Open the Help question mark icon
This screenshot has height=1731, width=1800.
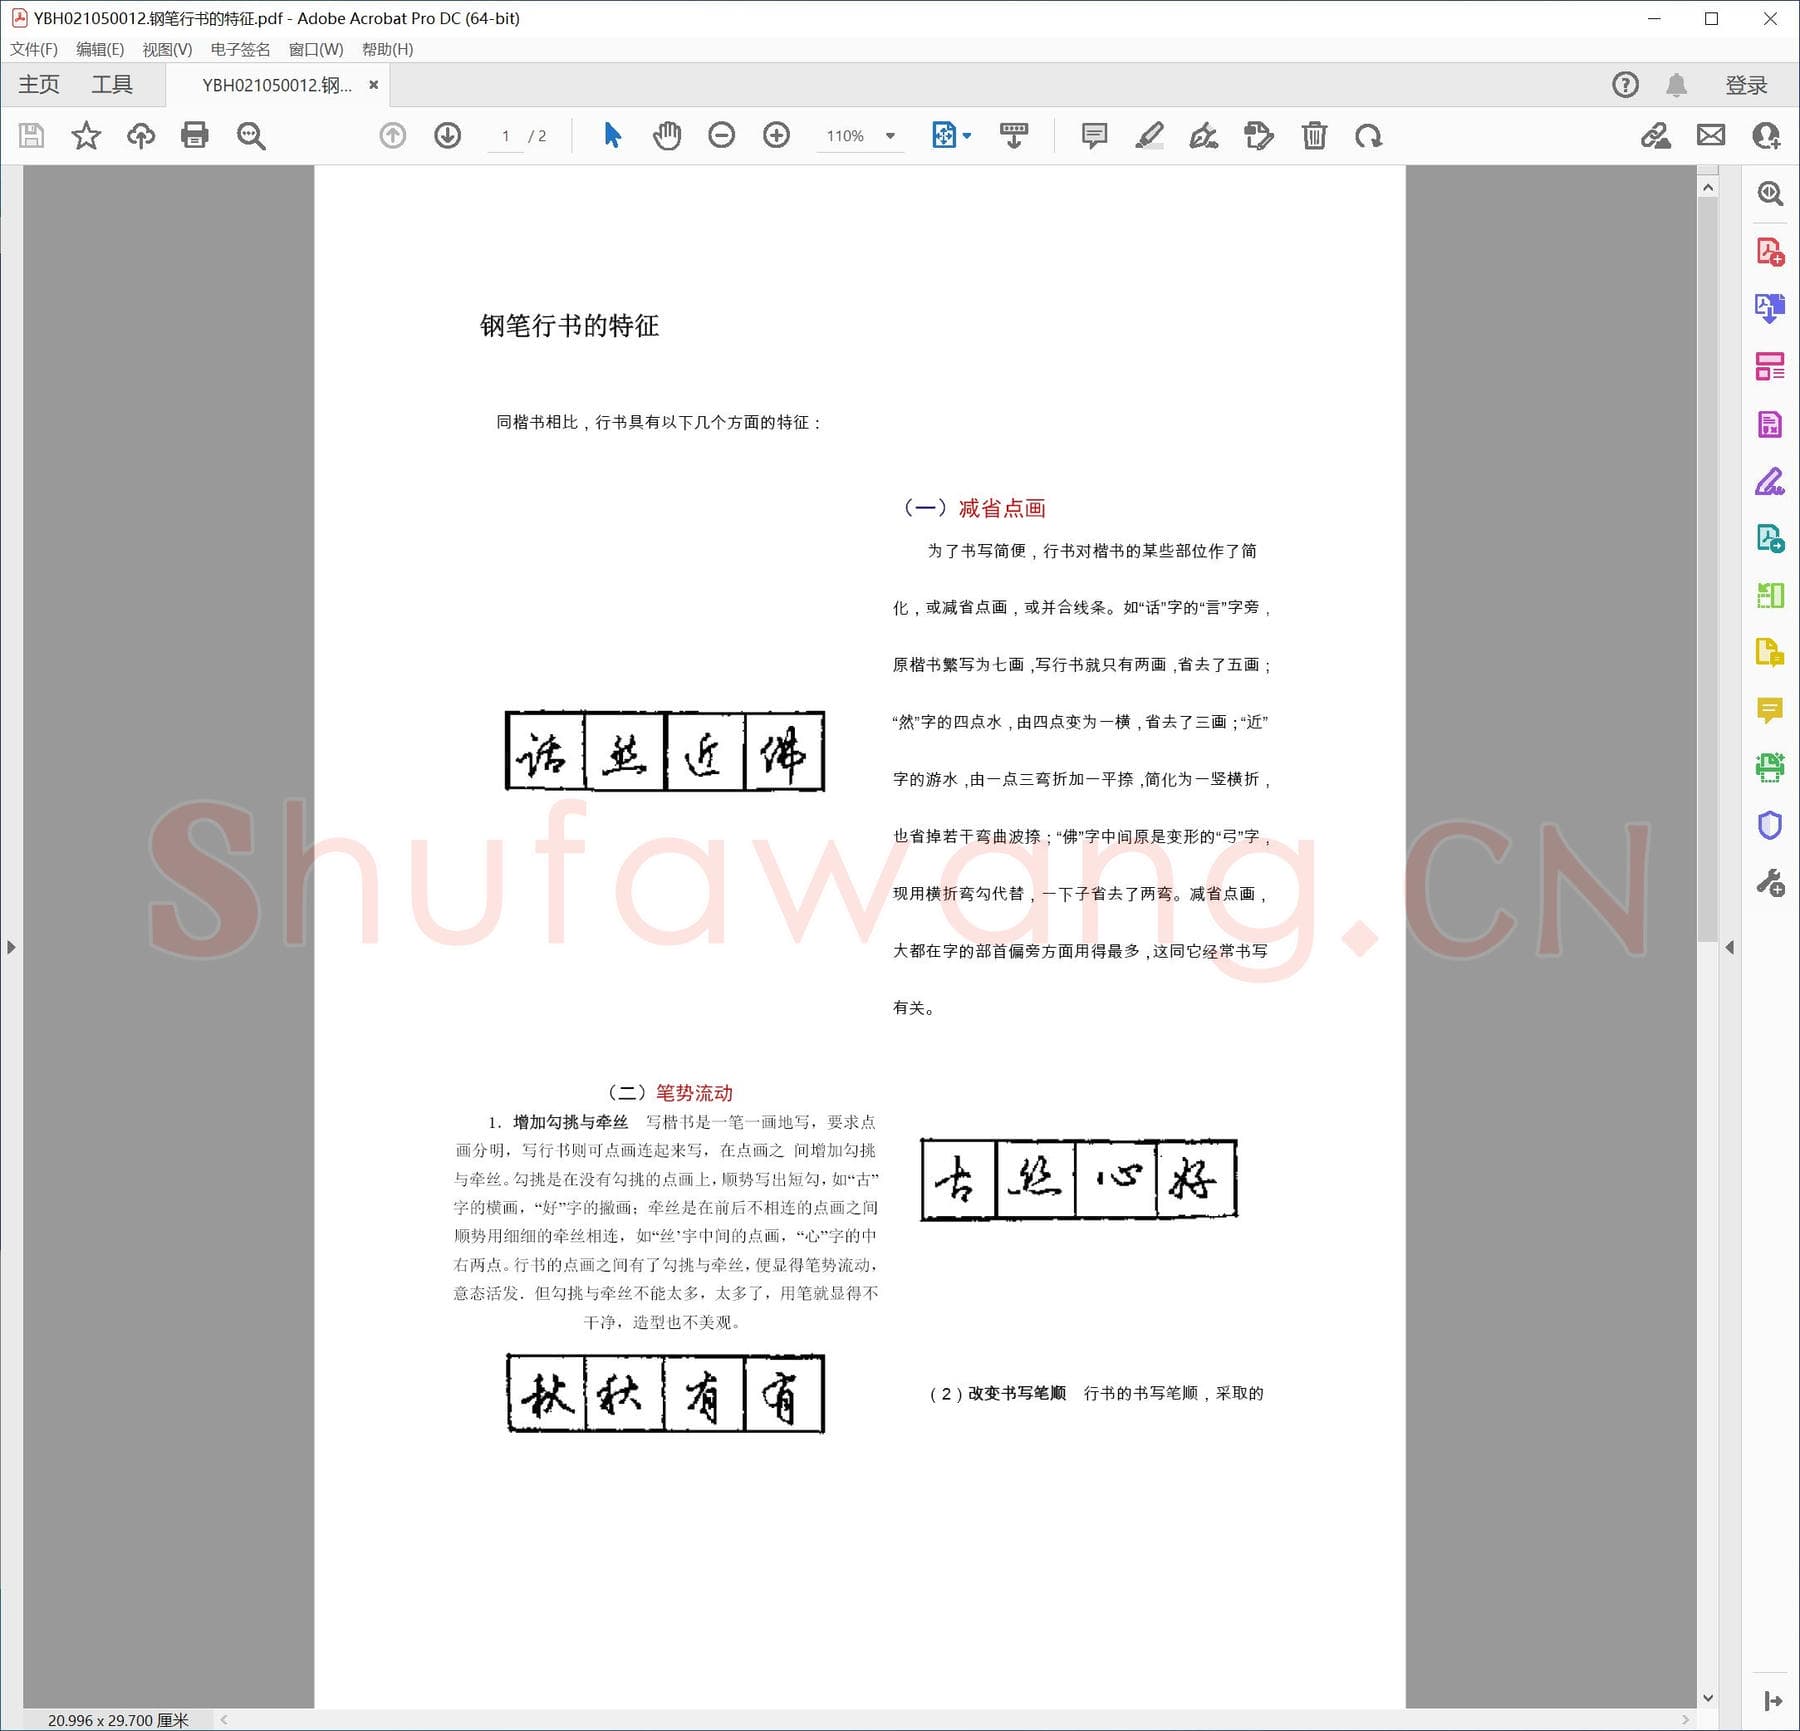click(1626, 85)
